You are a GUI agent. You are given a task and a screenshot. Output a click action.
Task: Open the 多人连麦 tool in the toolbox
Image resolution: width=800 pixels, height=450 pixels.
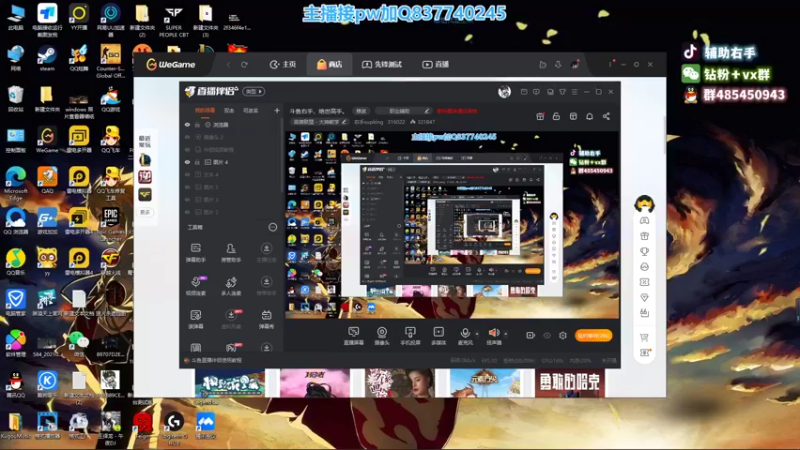(x=231, y=286)
